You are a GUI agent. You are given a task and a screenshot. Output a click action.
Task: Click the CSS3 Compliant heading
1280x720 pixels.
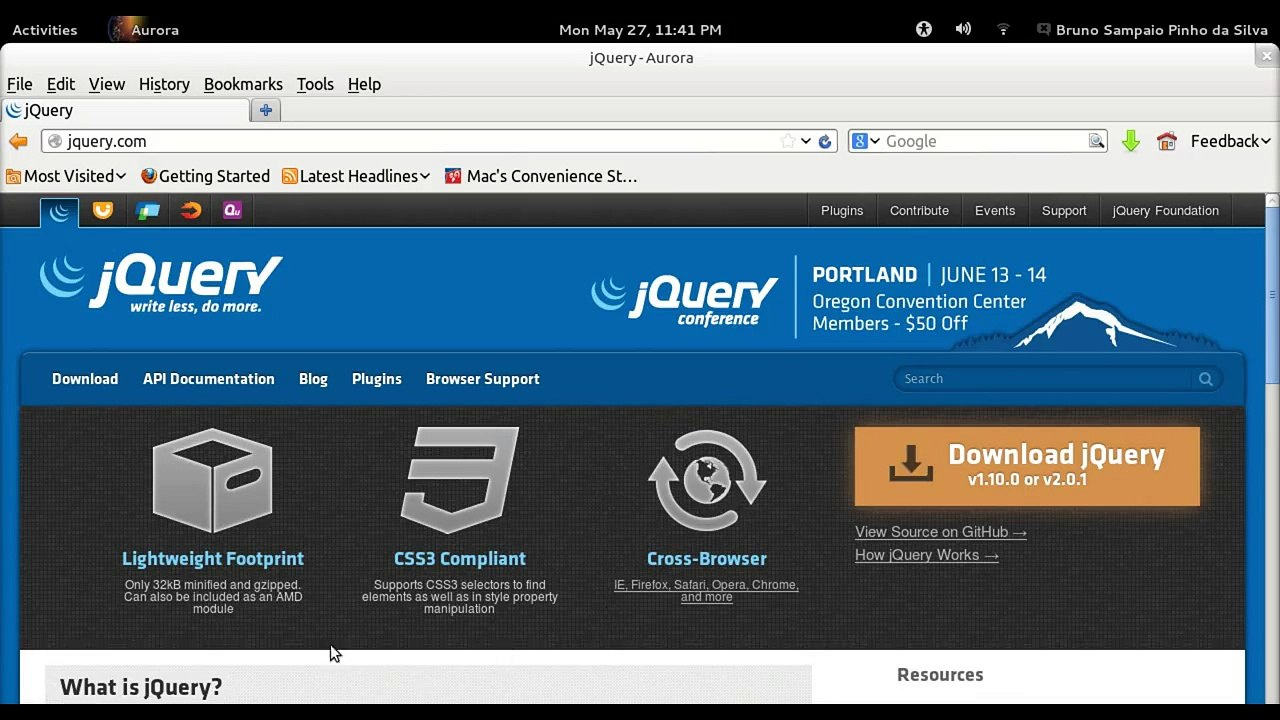[x=460, y=559]
